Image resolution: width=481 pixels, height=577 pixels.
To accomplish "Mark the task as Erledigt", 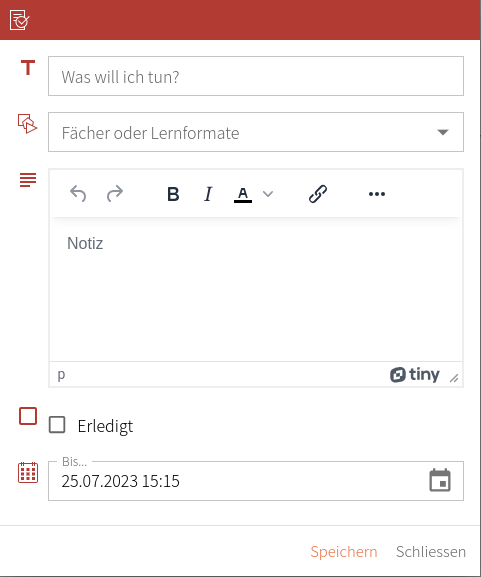I will (57, 425).
